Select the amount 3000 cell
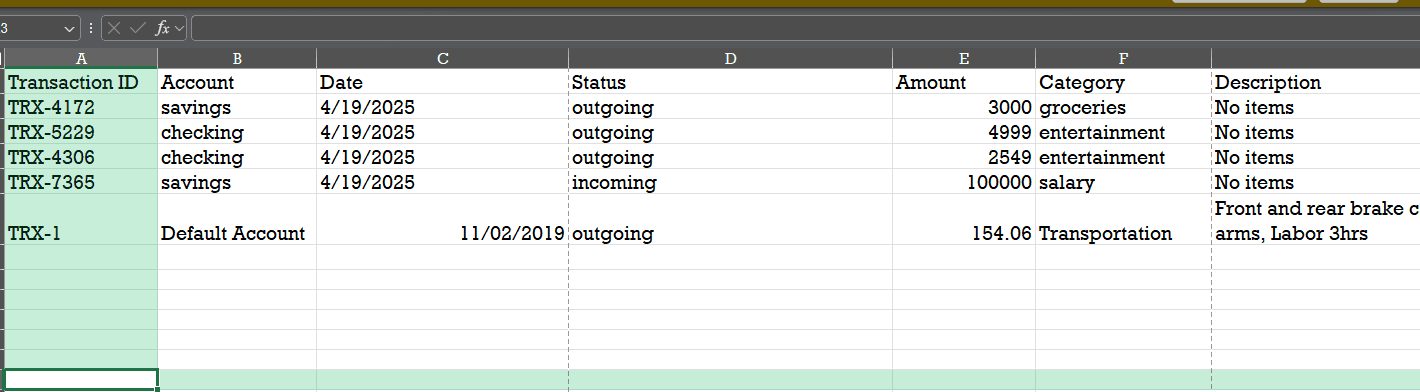The width and height of the screenshot is (1420, 392). pyautogui.click(x=964, y=107)
